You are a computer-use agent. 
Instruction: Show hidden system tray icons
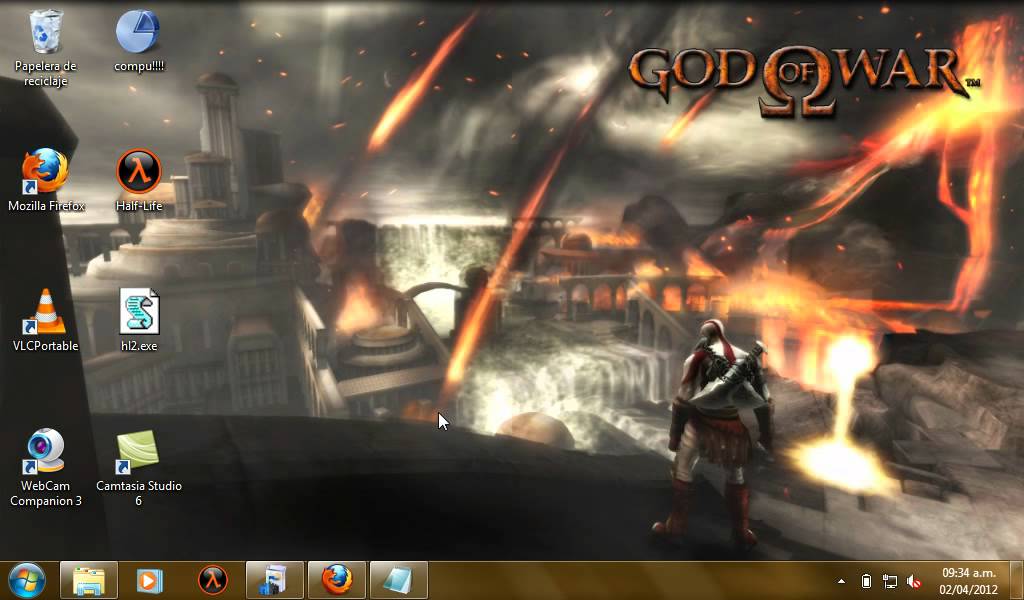coord(841,581)
